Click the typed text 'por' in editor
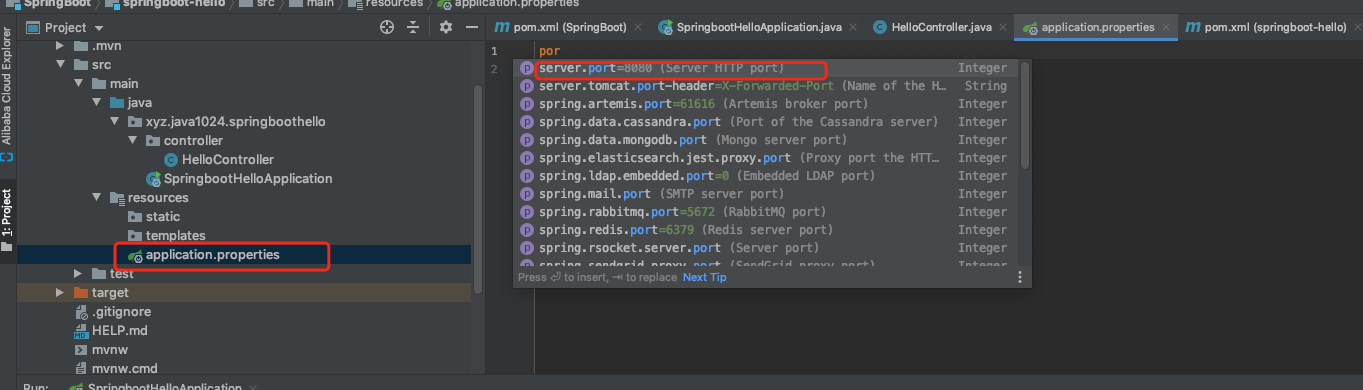1363x390 pixels. (x=549, y=50)
